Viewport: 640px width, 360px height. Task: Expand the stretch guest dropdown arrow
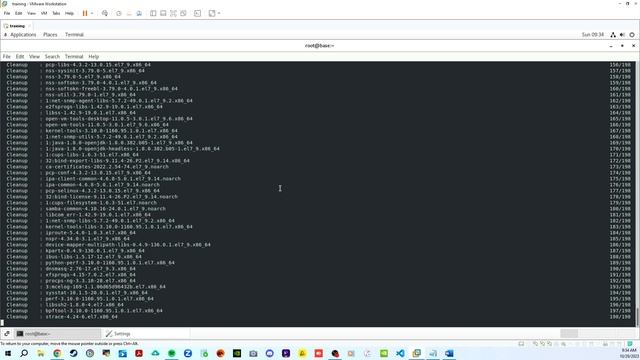click(x=219, y=13)
